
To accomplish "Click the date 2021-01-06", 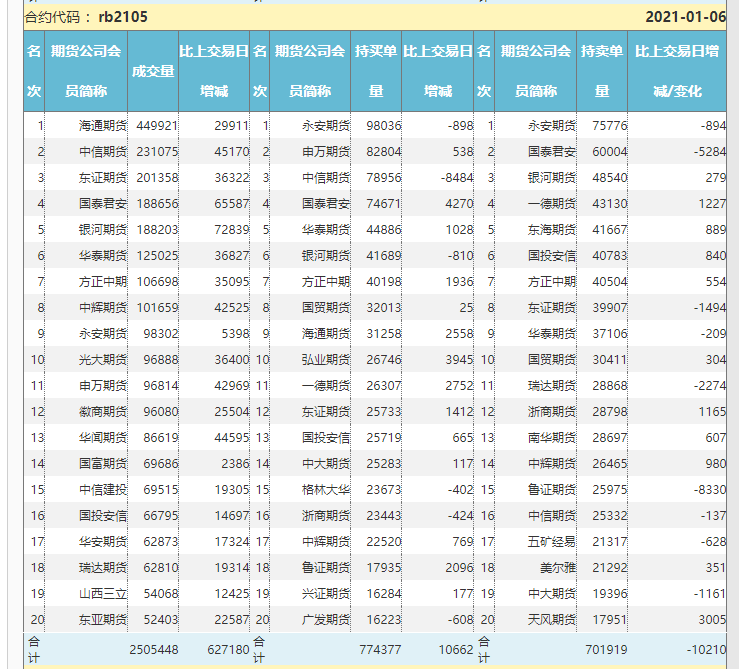I will [685, 17].
